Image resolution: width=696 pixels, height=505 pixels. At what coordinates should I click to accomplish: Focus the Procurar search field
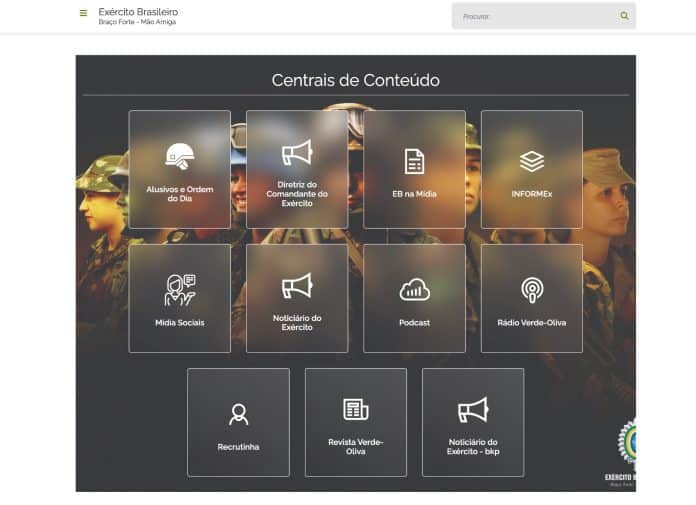coord(544,16)
